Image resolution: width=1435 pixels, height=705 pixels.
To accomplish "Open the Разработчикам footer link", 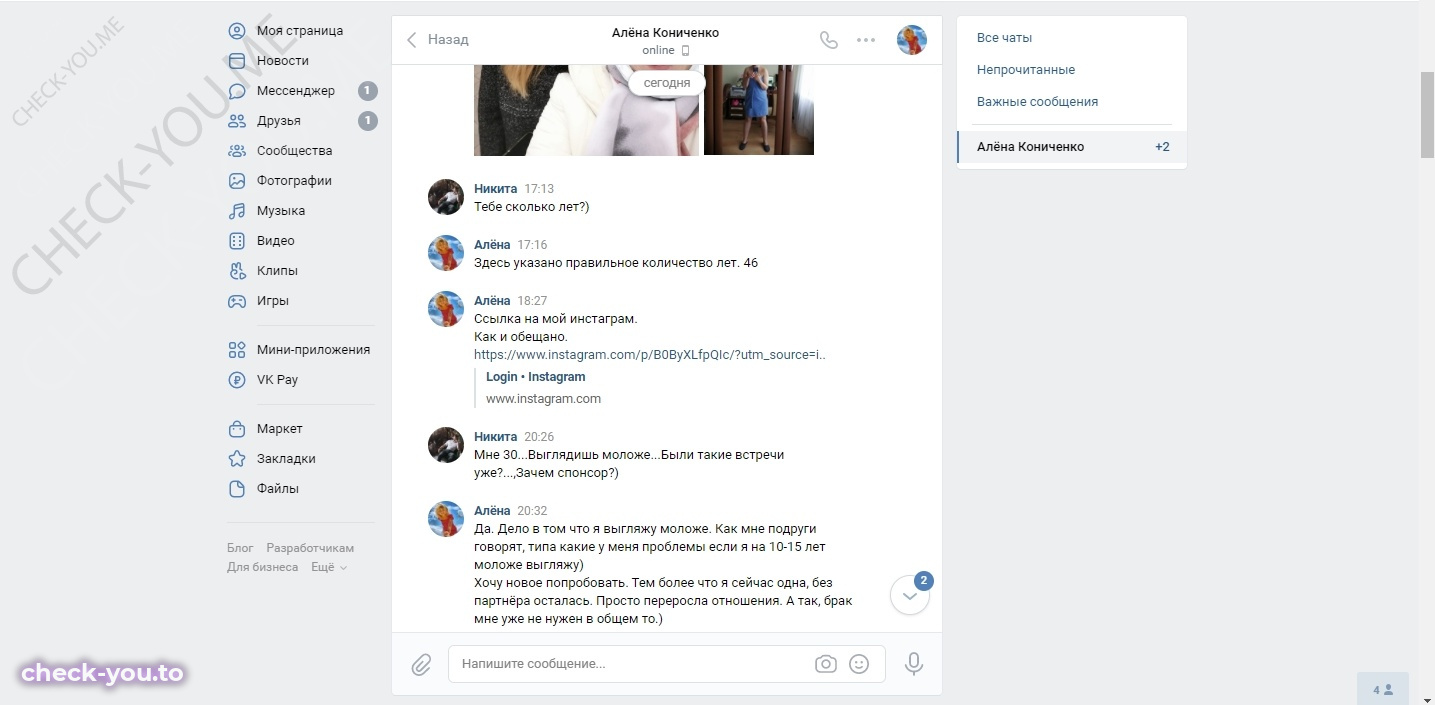I will [x=310, y=548].
